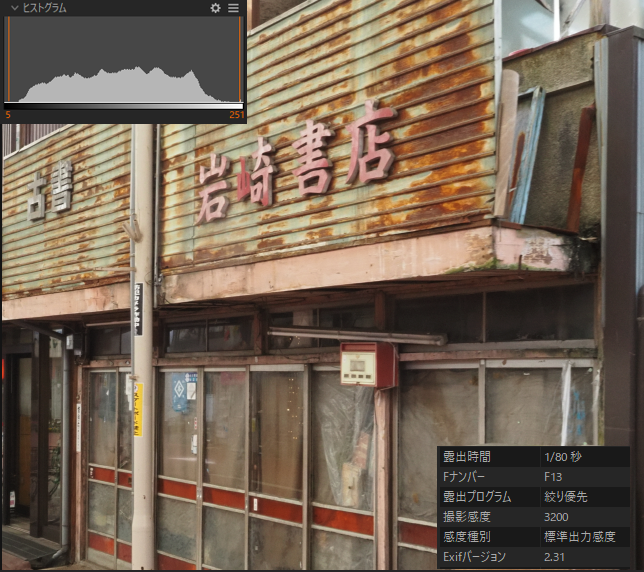Select the 1/80 秒 exposure value
644x572 pixels.
tap(563, 457)
